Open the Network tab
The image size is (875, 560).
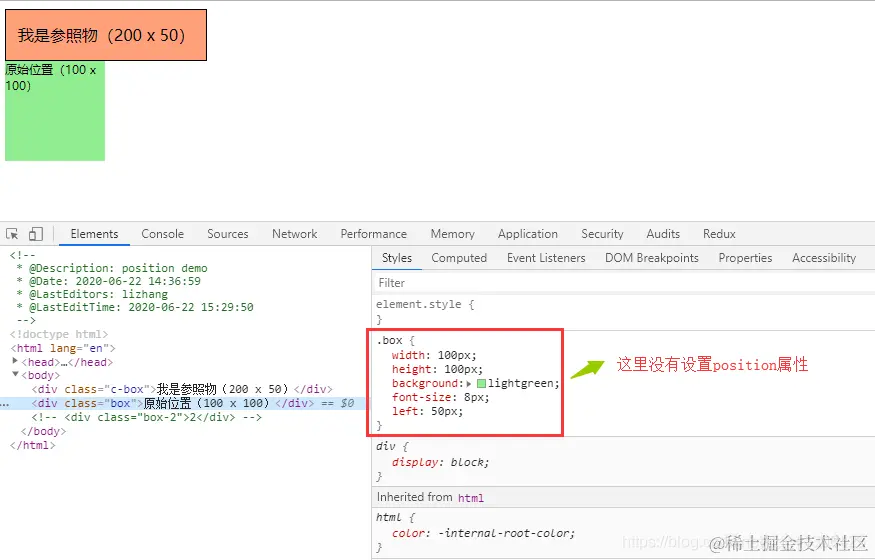pyautogui.click(x=295, y=234)
